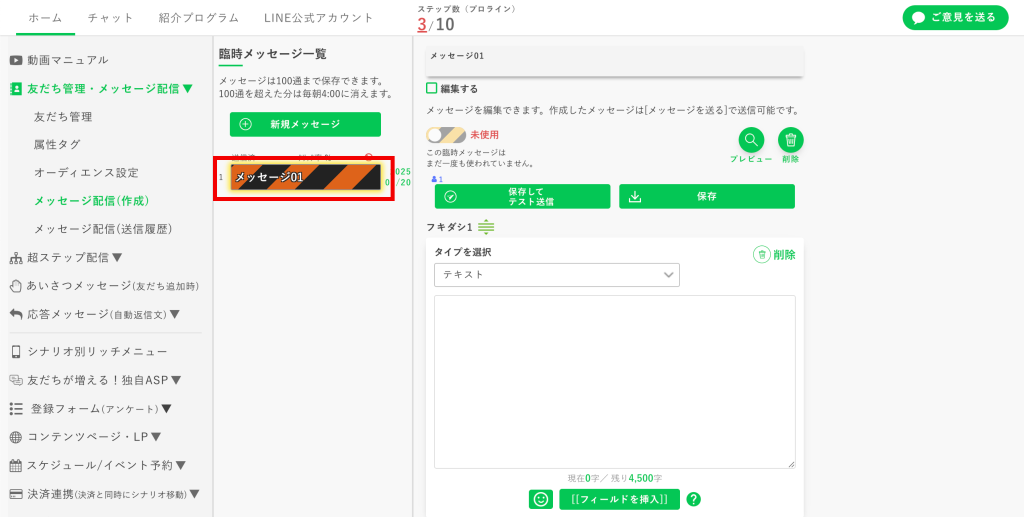The height and width of the screenshot is (517, 1024).
Task: Expand スケジュール/イベント予約 menu
Action: pos(182,466)
